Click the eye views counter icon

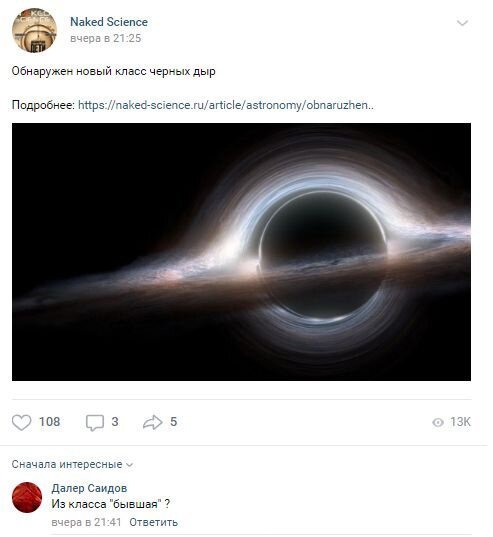[438, 422]
